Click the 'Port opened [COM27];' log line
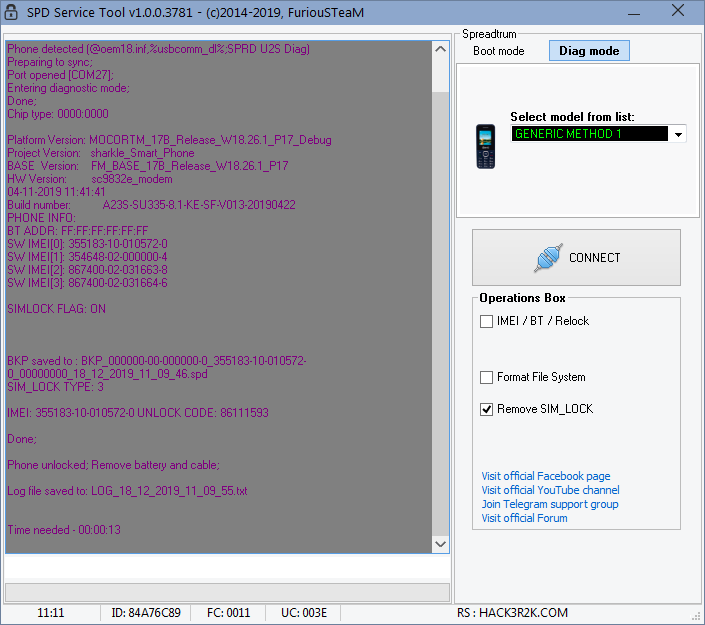705x625 pixels. point(60,75)
